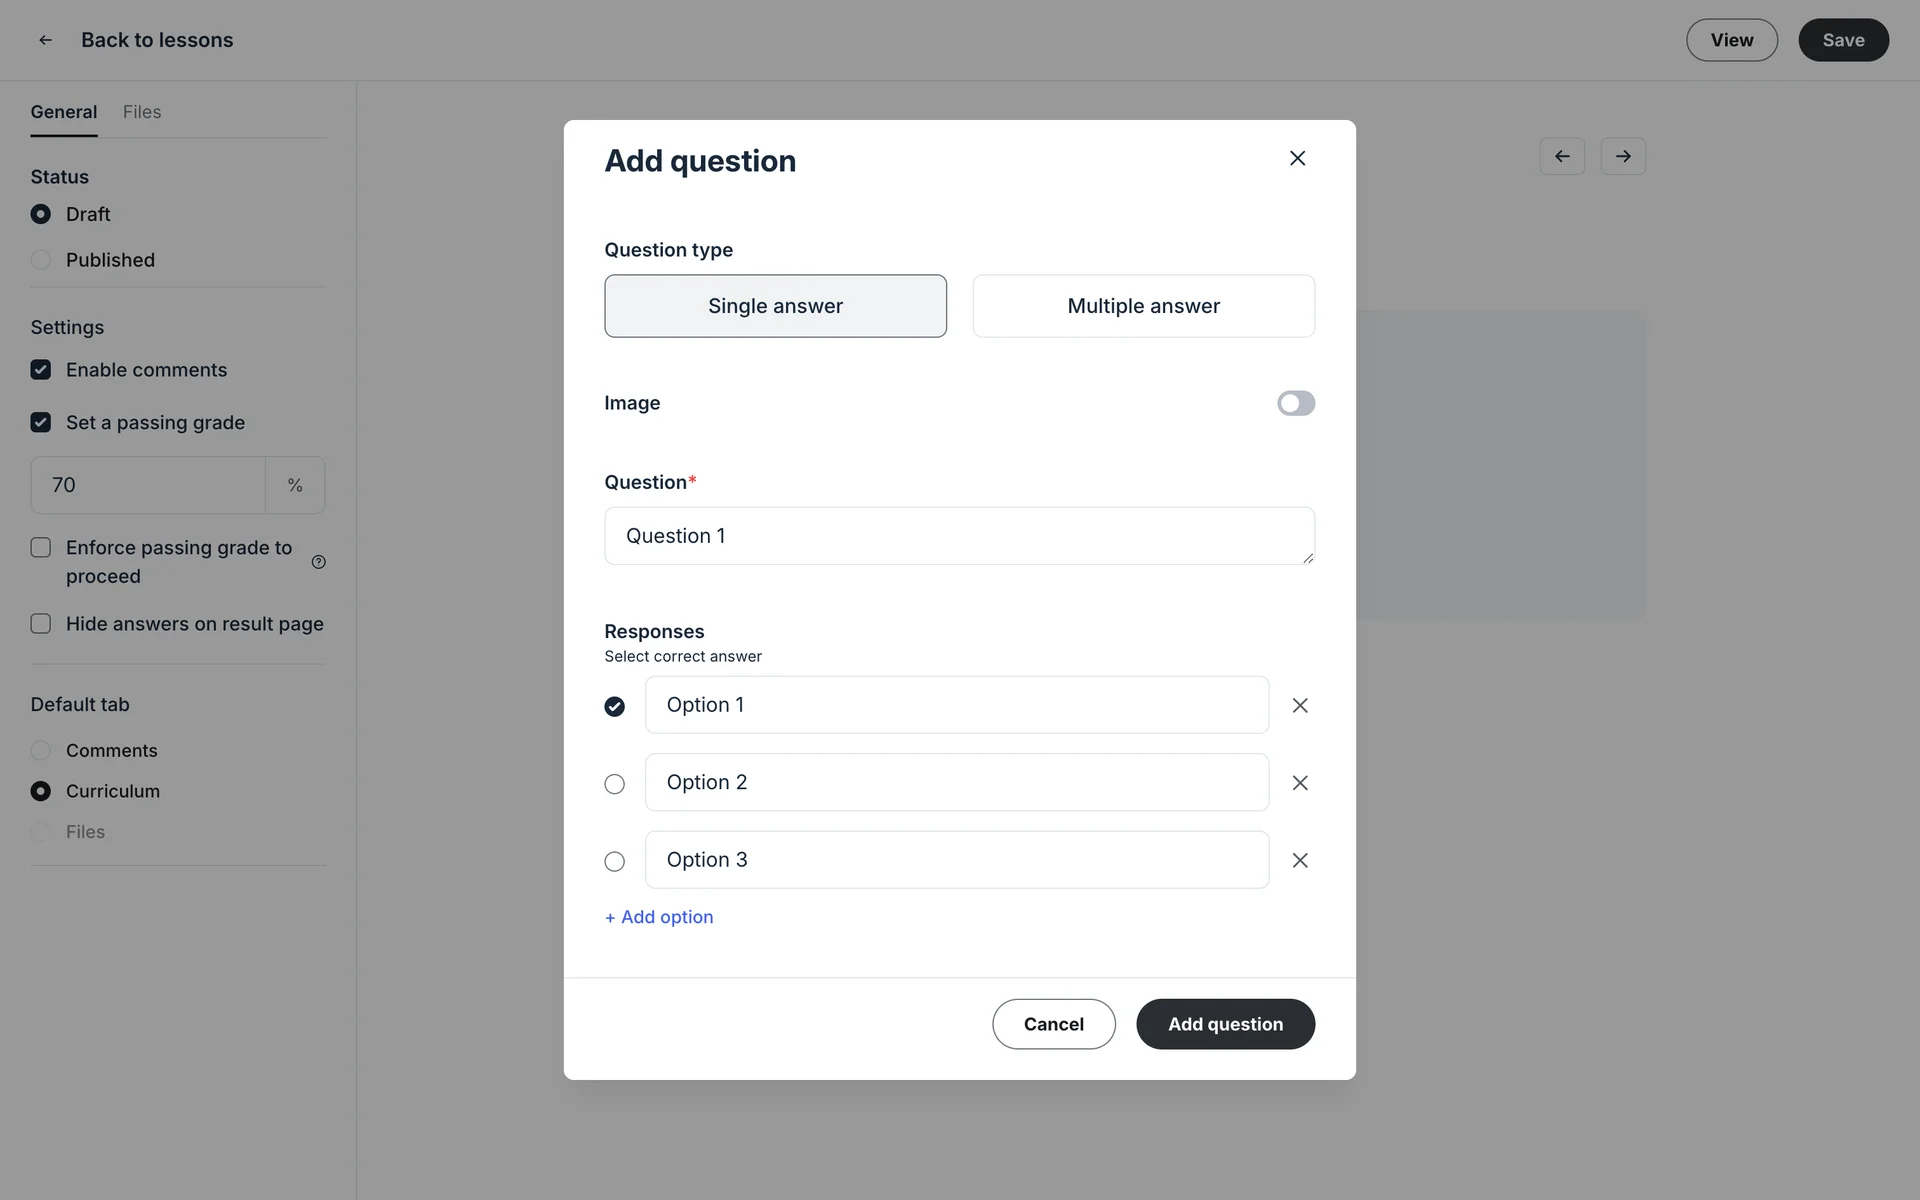Go to previous item with left arrow button
The height and width of the screenshot is (1200, 1920).
1562,156
